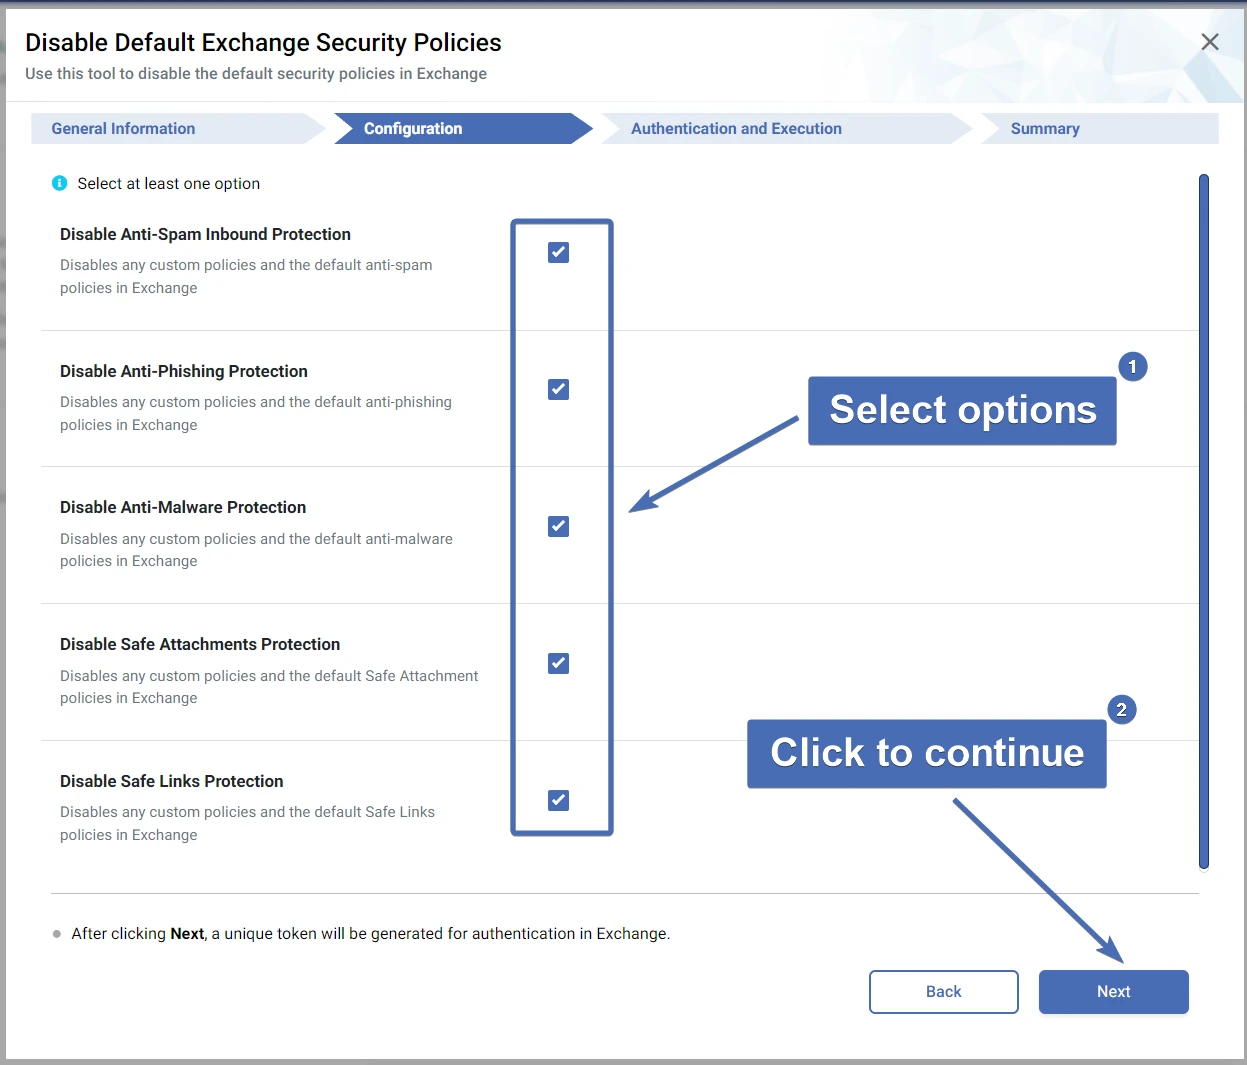Click the numbered badge 2 annotation
The image size is (1247, 1065).
pos(1121,710)
